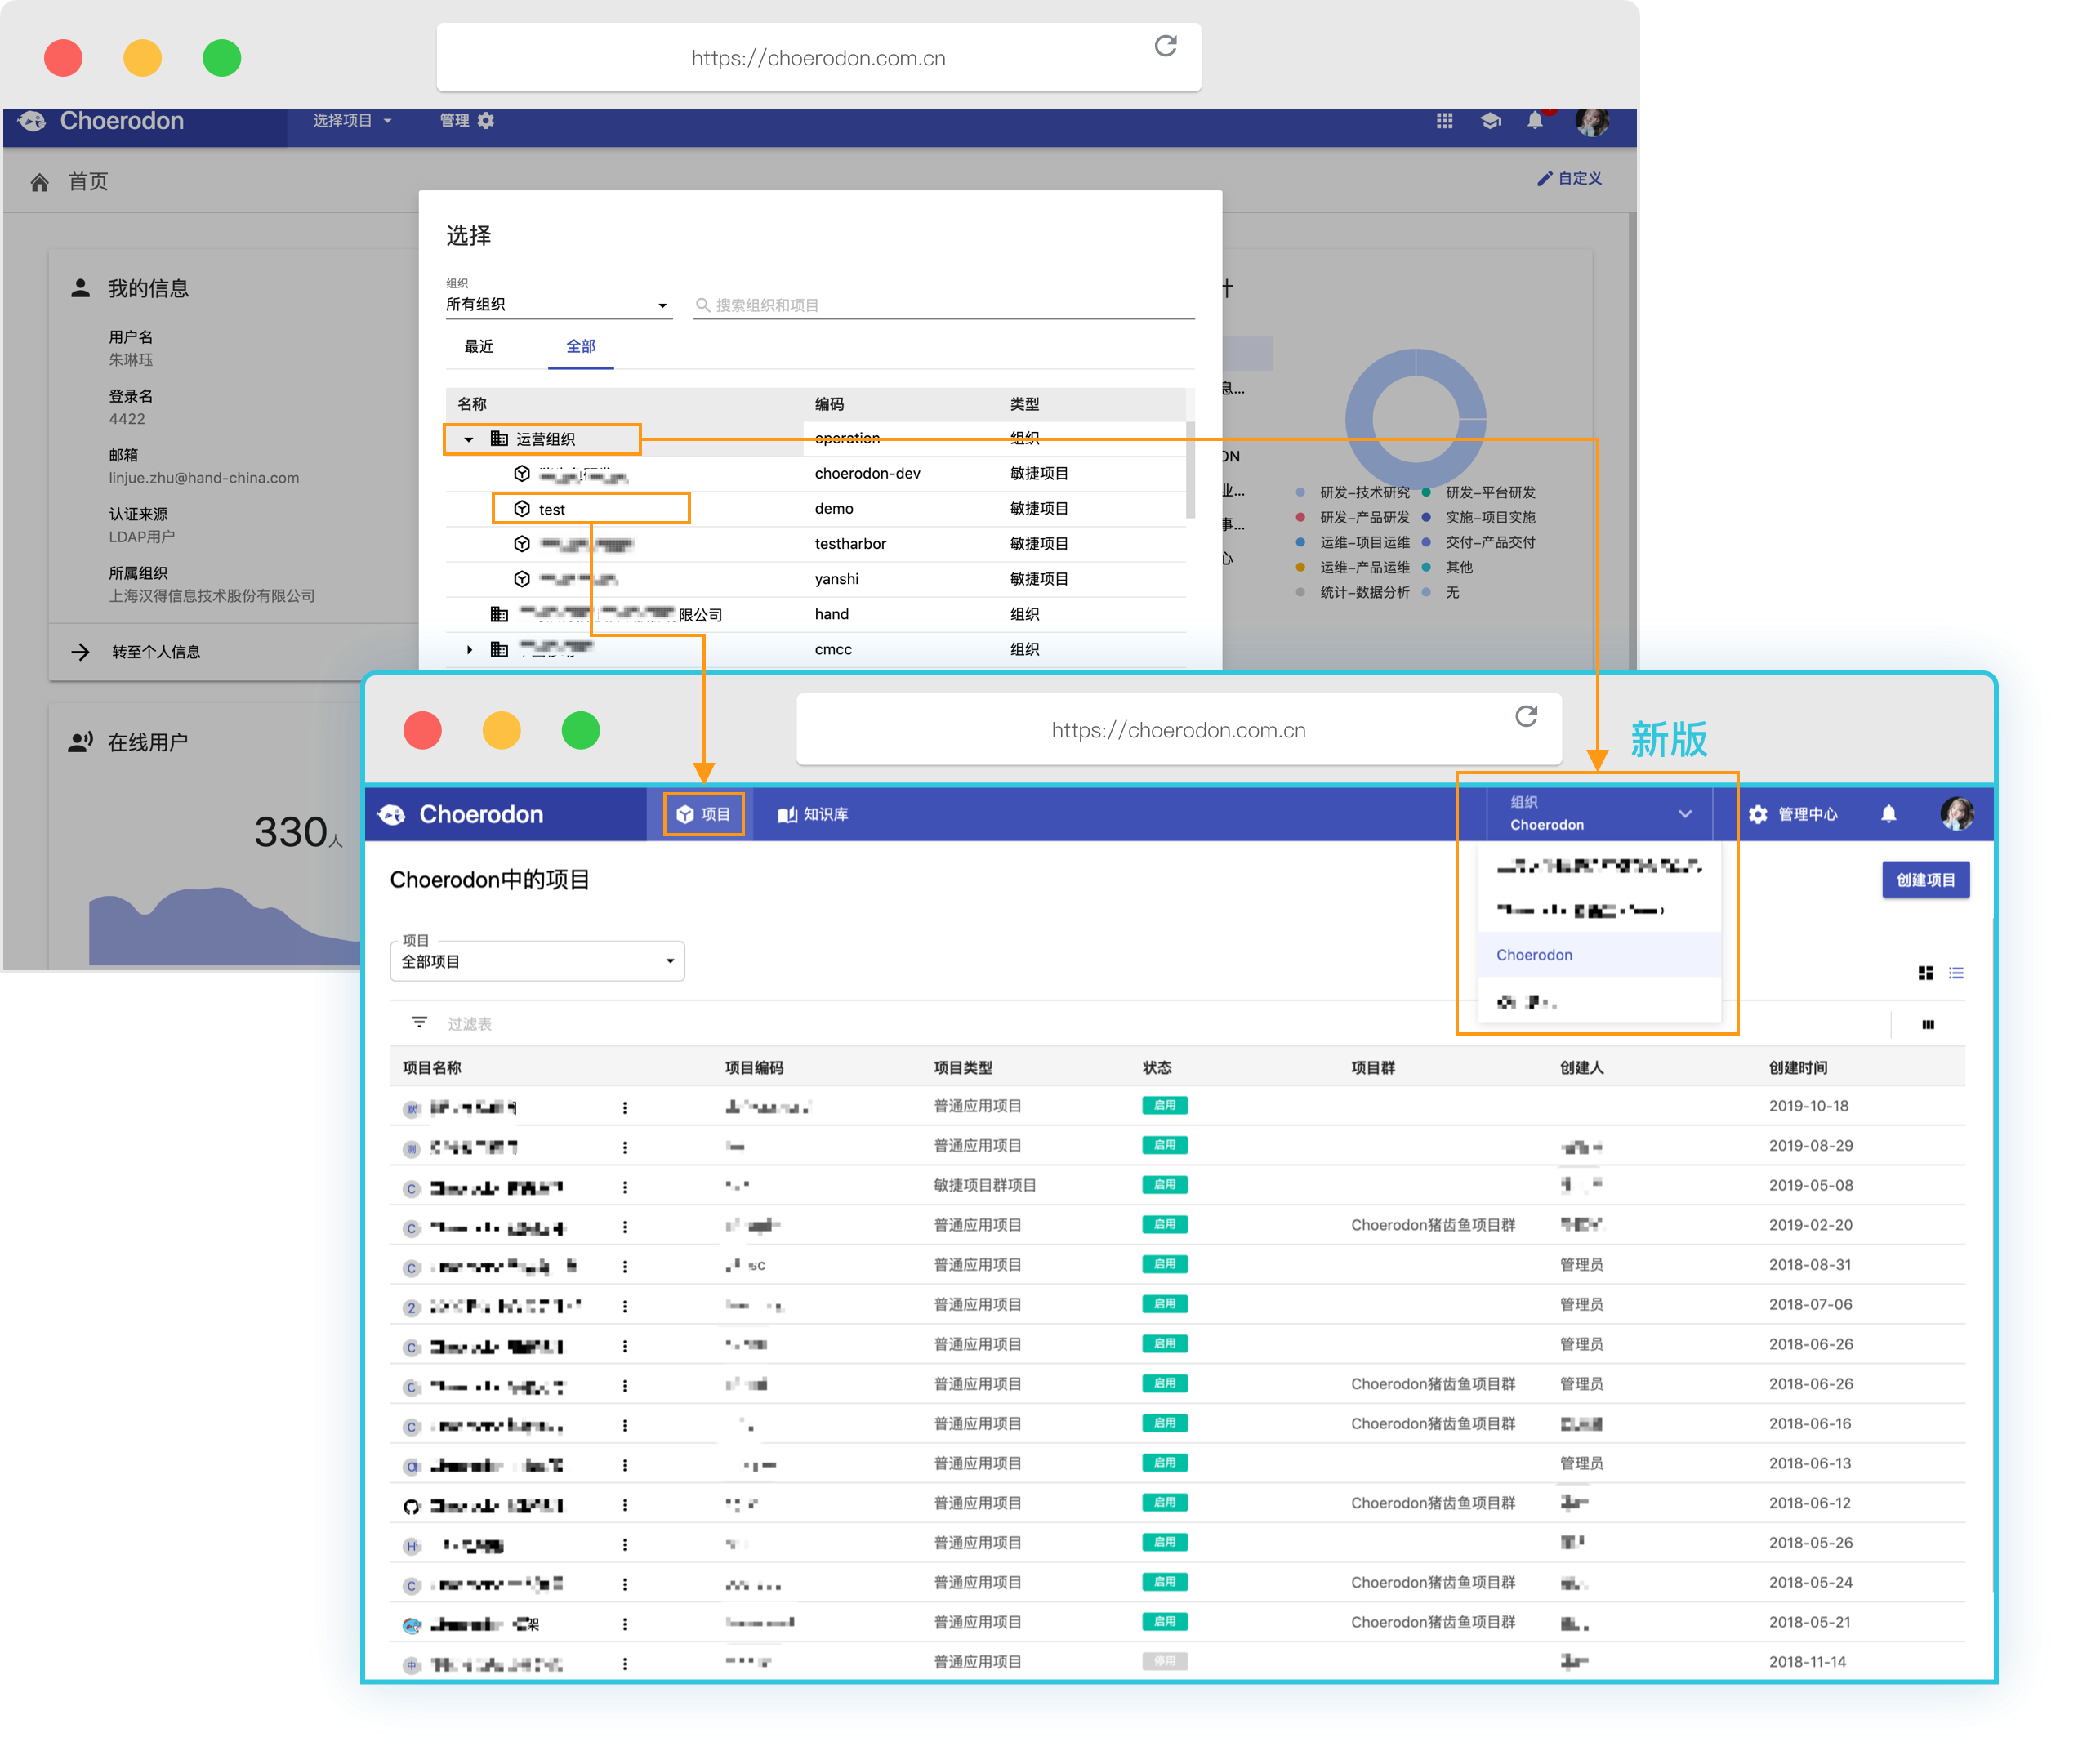This screenshot has height=1764, width=2078.
Task: Focus the 搜索组织和项目 search field
Action: tap(943, 305)
